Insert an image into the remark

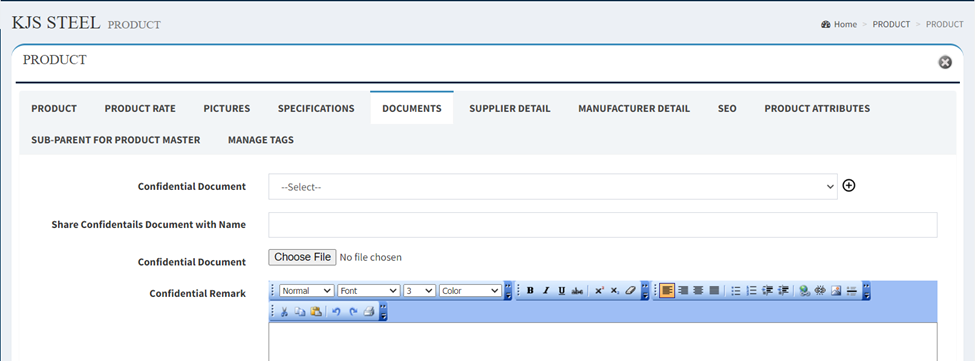(836, 290)
